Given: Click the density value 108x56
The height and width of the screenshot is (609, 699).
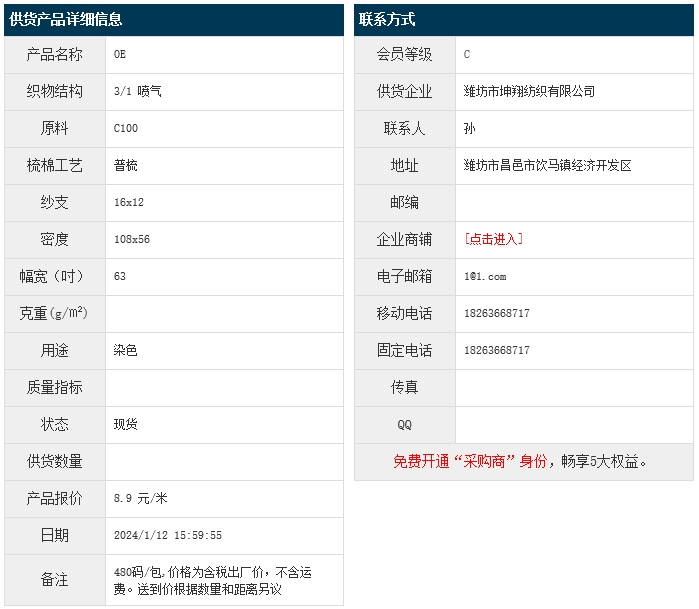Looking at the screenshot, I should click(132, 239).
